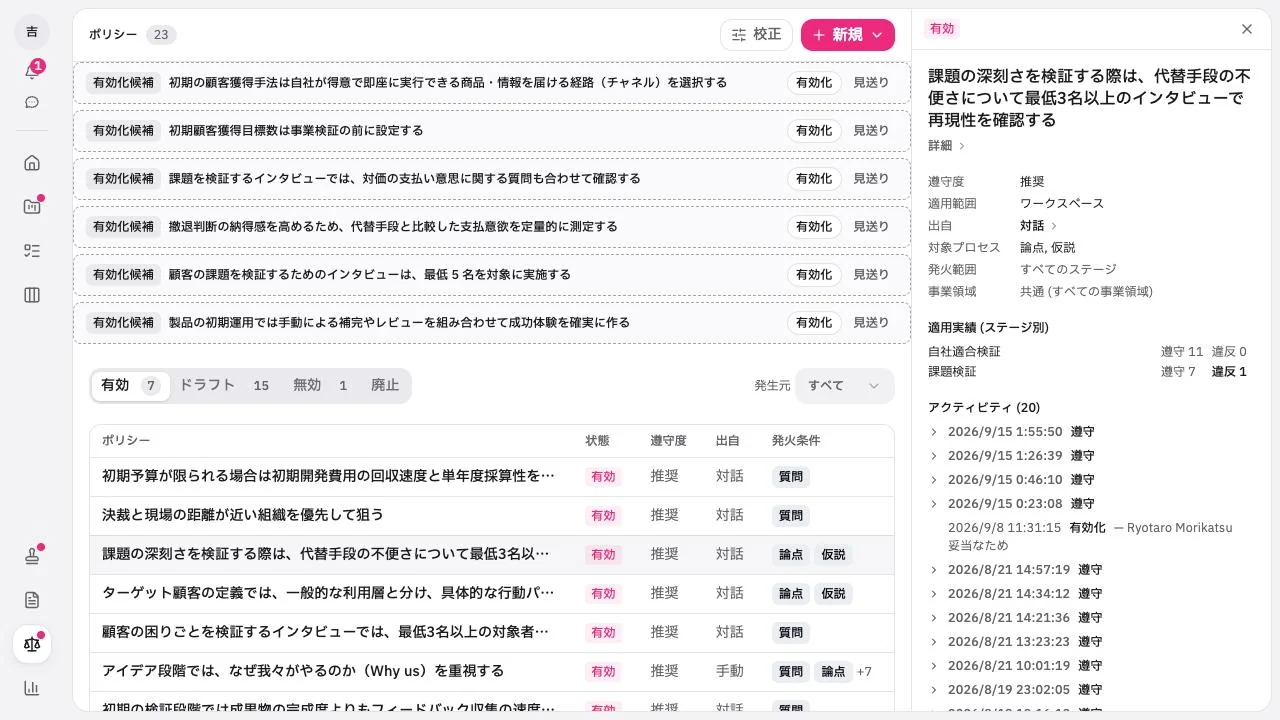Image resolution: width=1280 pixels, height=720 pixels.
Task: Go to home icon in sidebar
Action: [x=32, y=163]
